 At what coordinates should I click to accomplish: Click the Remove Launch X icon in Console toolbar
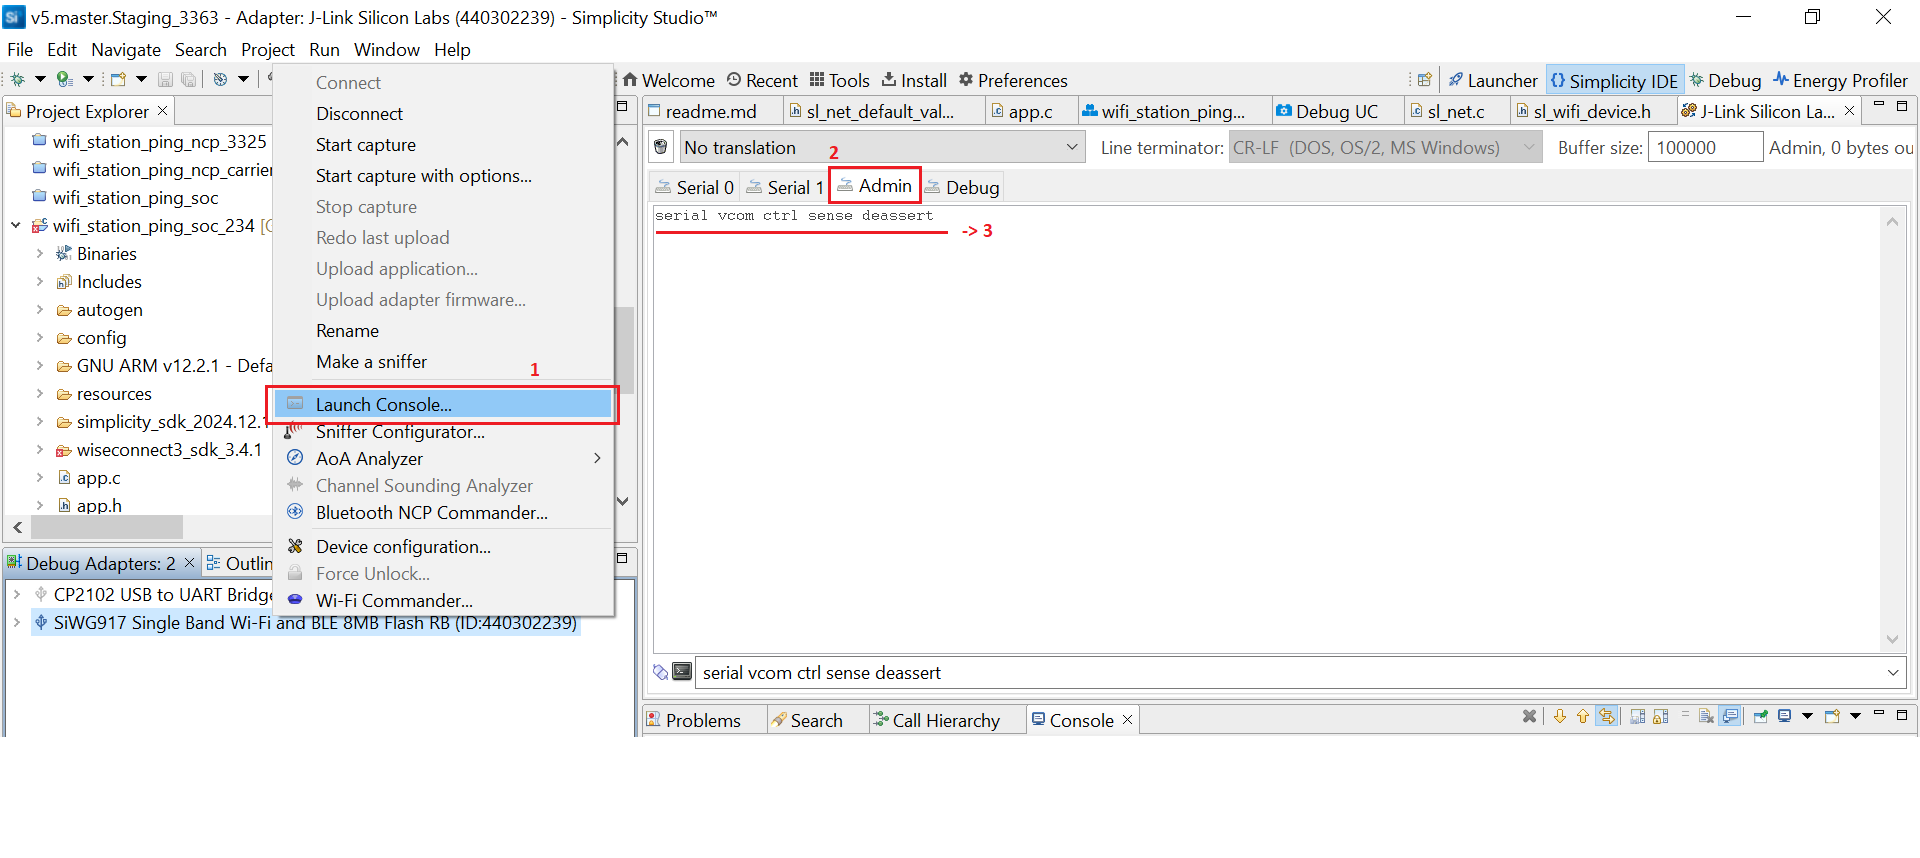(1529, 716)
